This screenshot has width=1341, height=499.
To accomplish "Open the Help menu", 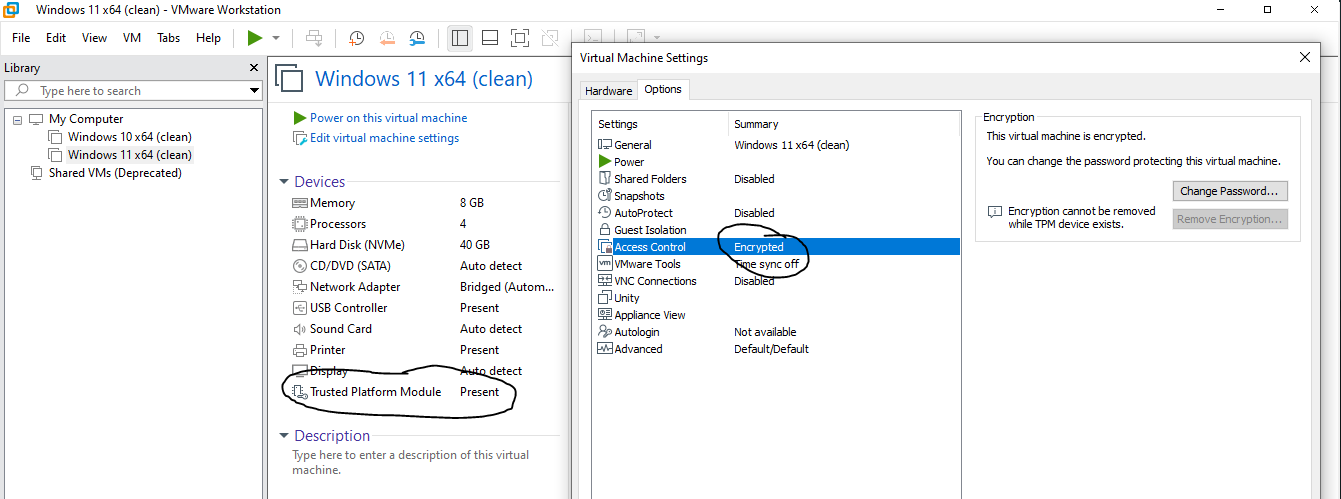I will pyautogui.click(x=208, y=38).
